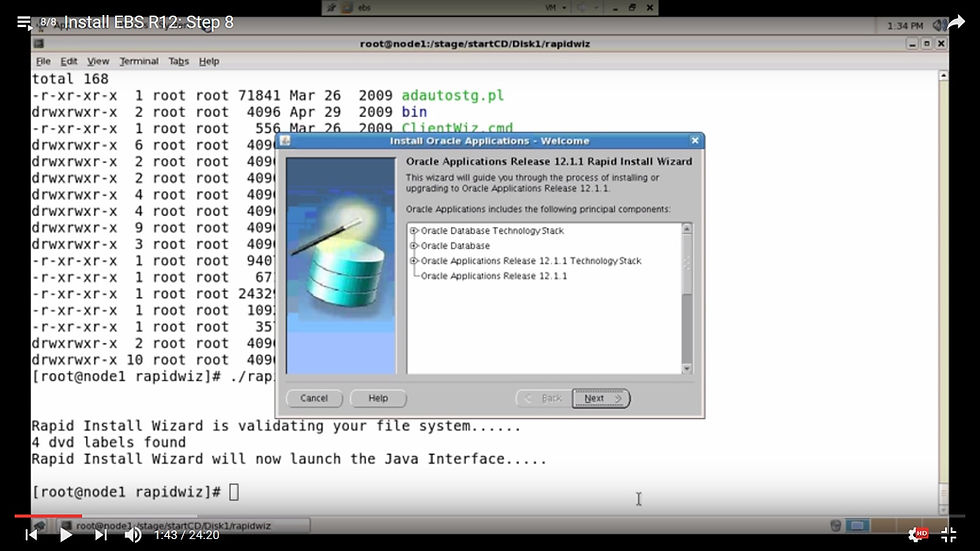The image size is (980, 551).
Task: Expand the Oracle Database tree node
Action: pyautogui.click(x=414, y=246)
